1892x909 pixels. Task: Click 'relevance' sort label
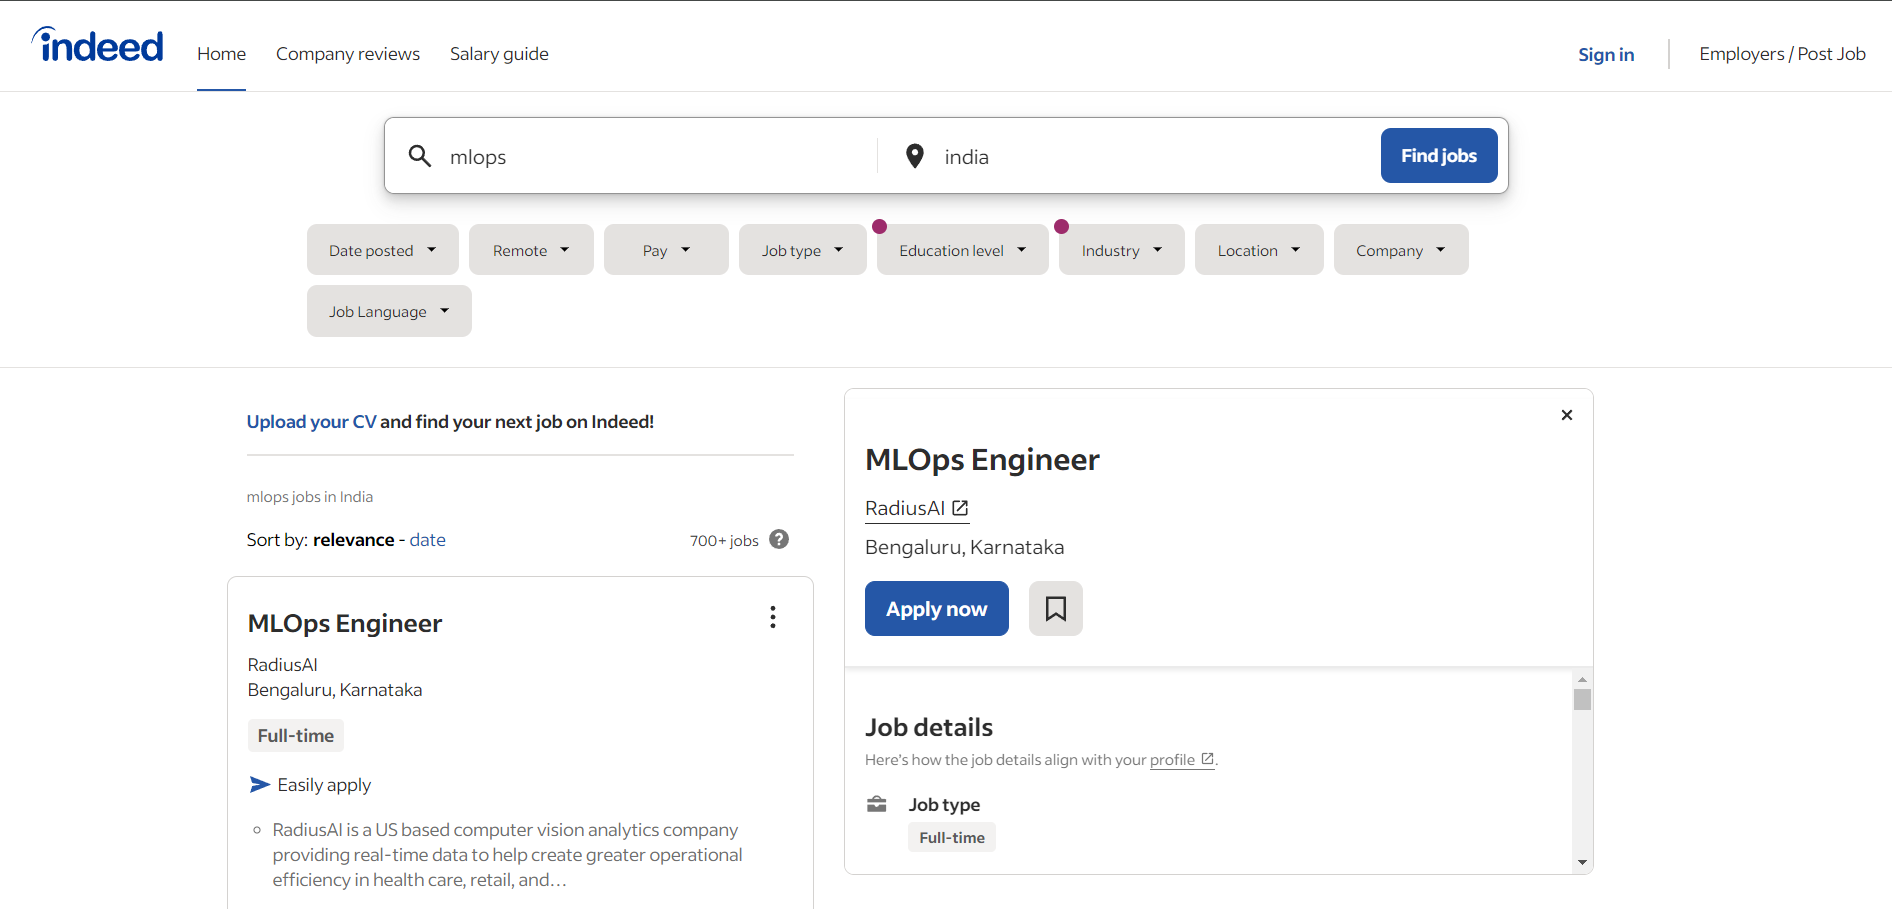(354, 540)
